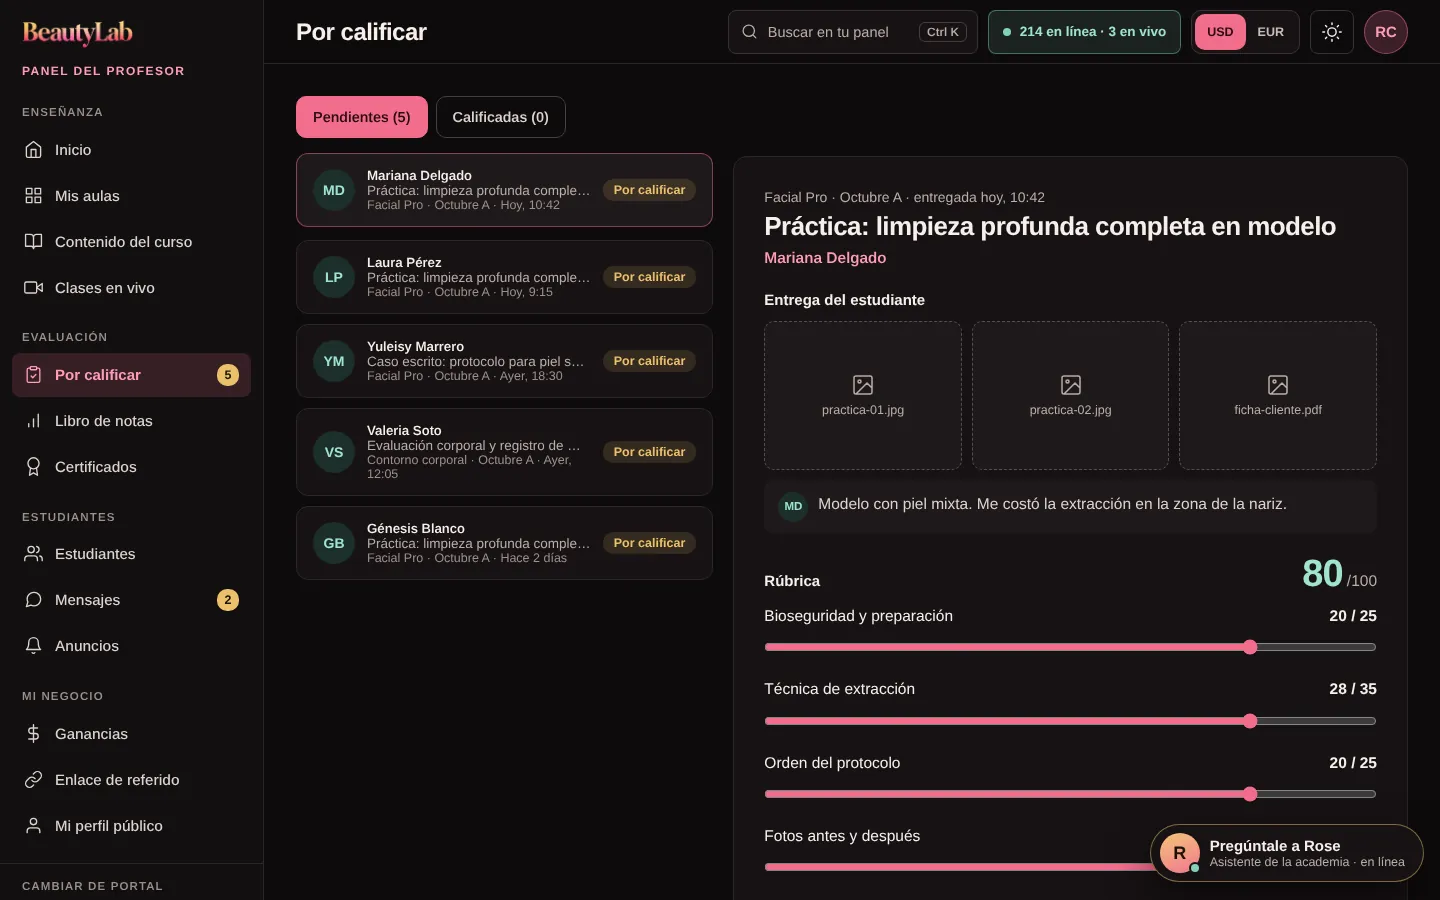Open the RC profile avatar
Screen dimensions: 1440x900
coord(1386,32)
